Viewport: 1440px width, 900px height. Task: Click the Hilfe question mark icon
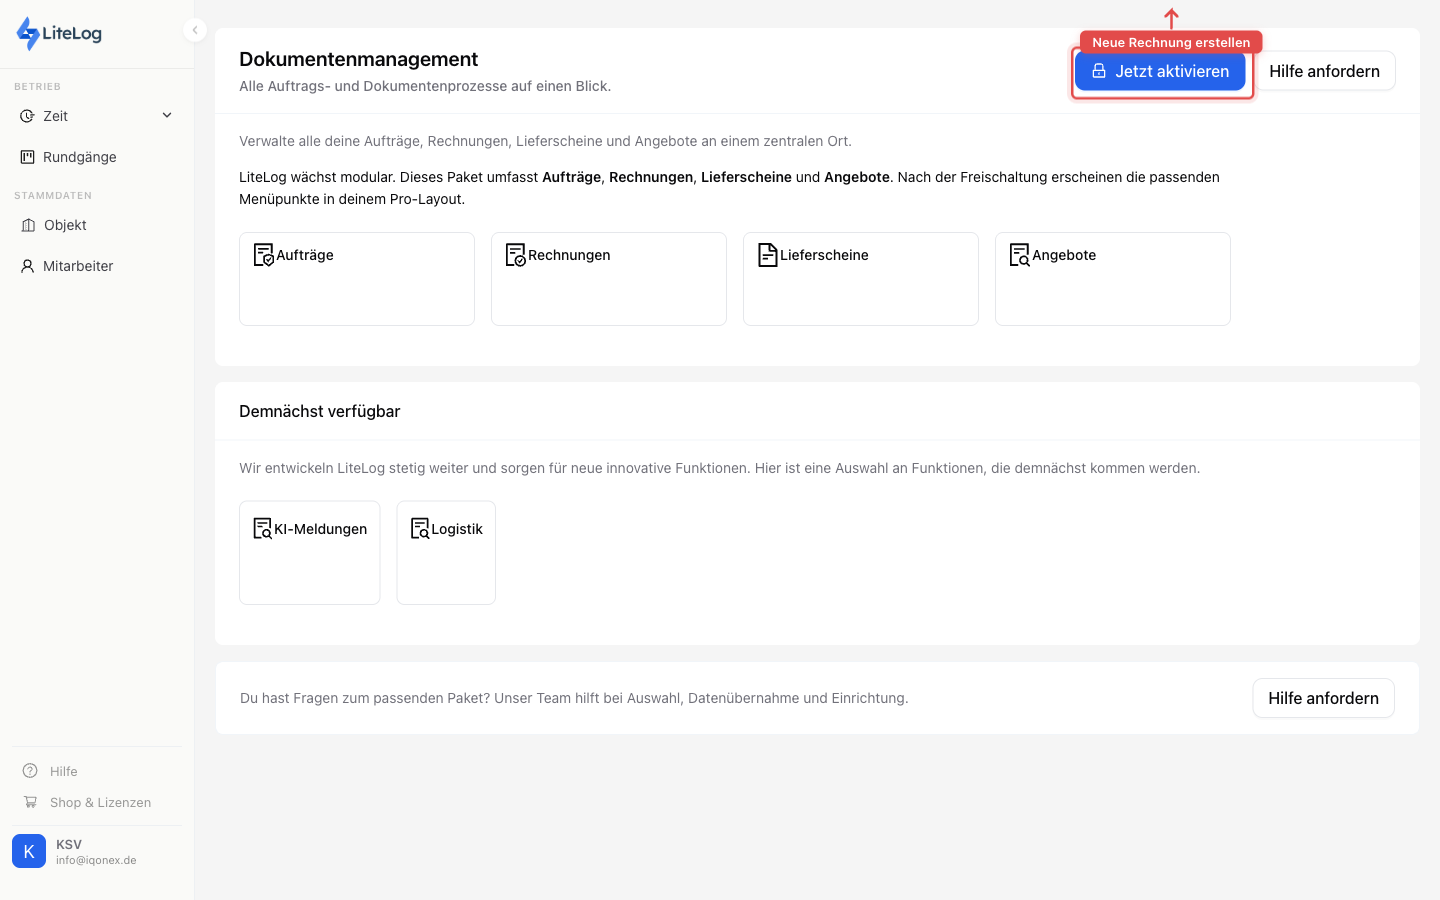click(30, 770)
